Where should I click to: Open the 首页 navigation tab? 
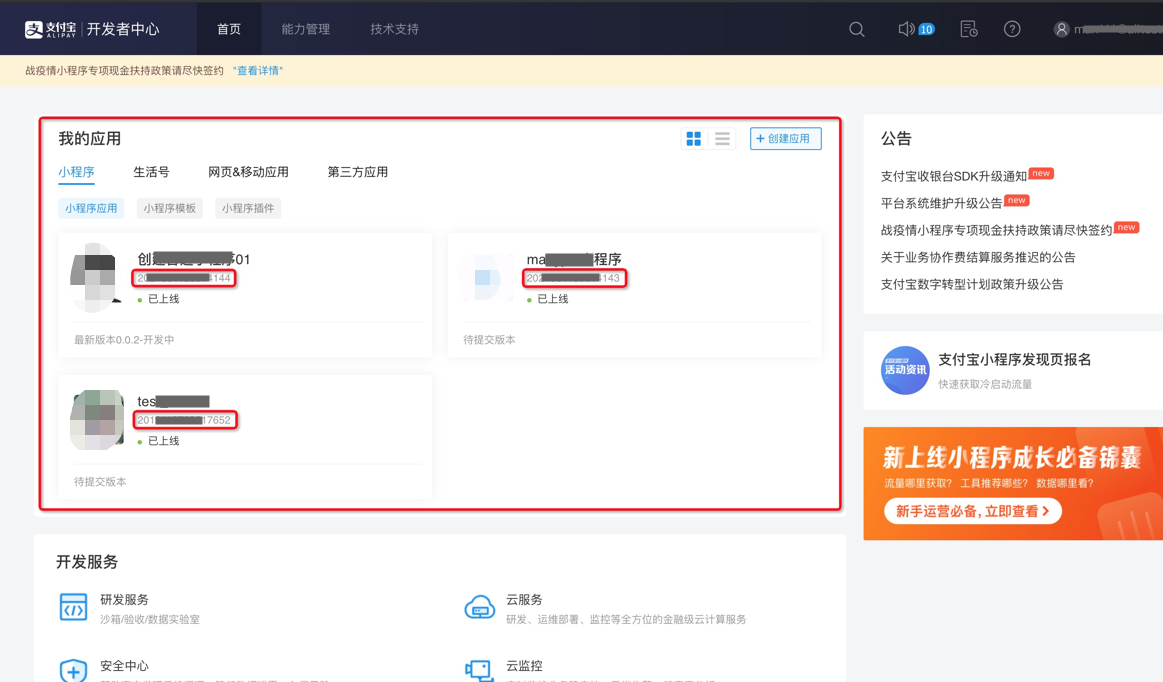(228, 29)
